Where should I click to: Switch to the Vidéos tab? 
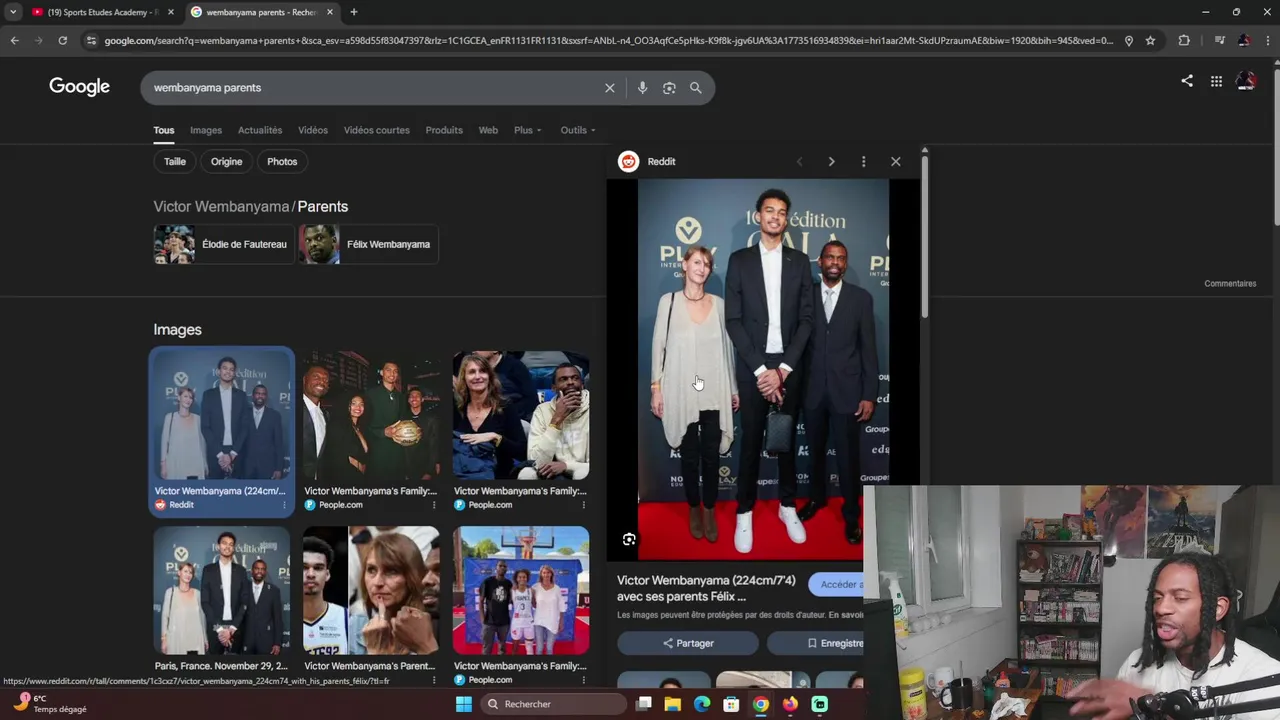[313, 130]
